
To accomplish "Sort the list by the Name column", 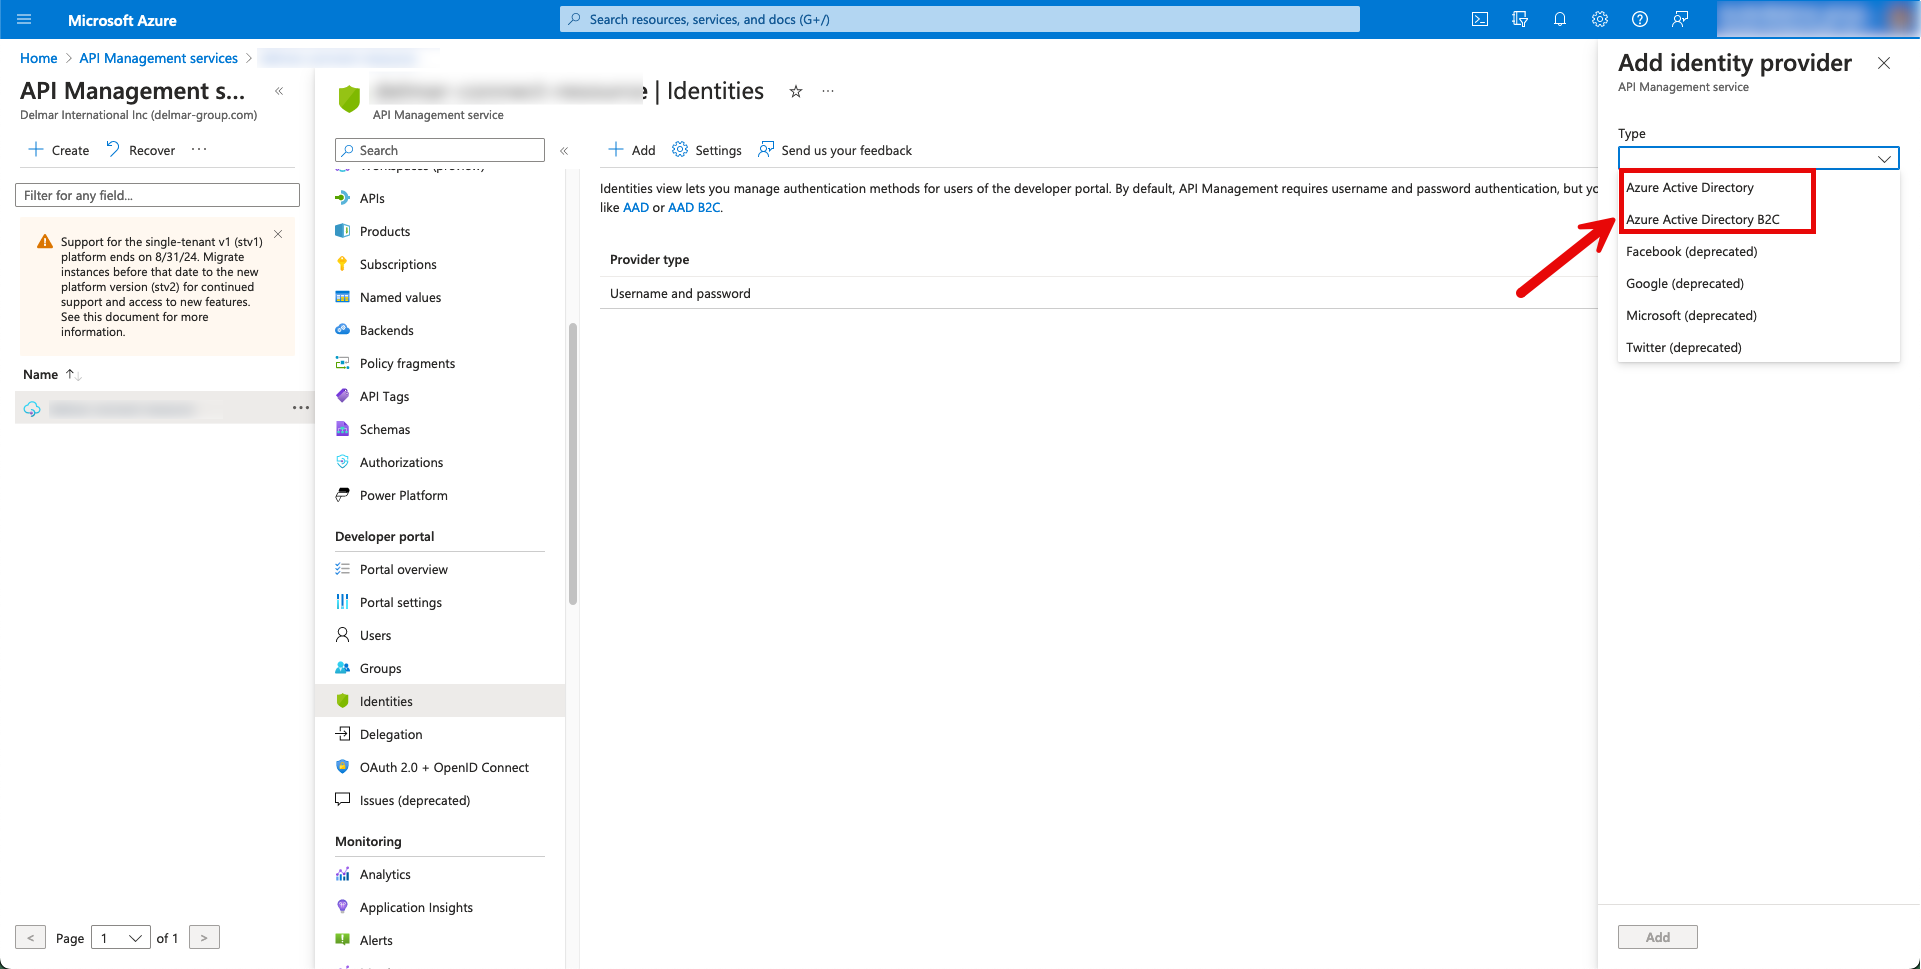I will click(x=51, y=375).
